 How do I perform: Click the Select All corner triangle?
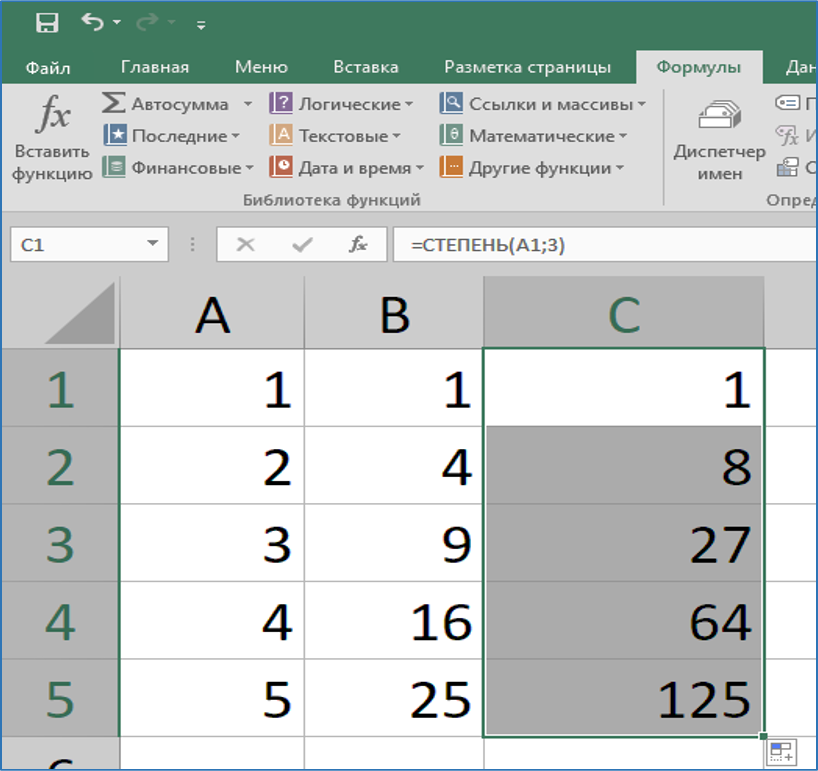(80, 313)
